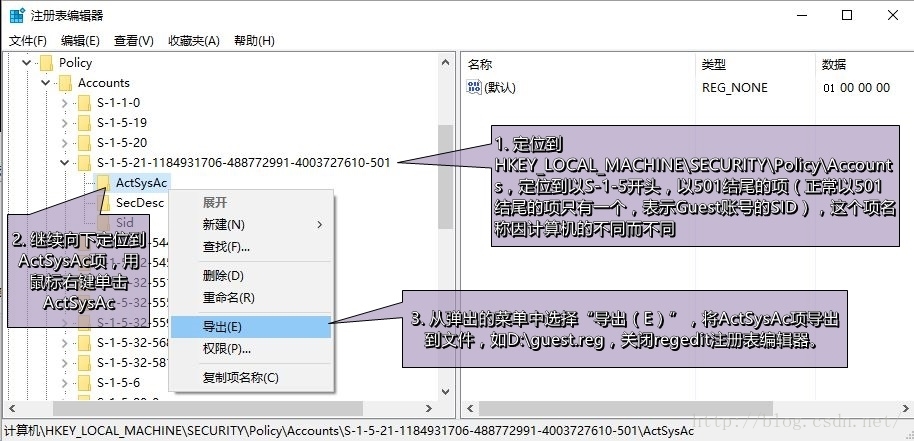This screenshot has width=914, height=441.
Task: Select the SecDesc tree key
Action: (140, 203)
